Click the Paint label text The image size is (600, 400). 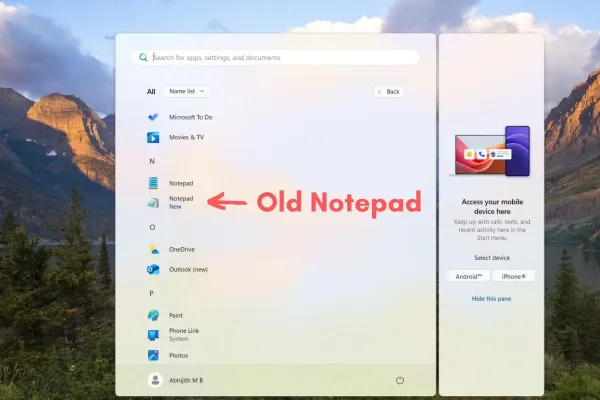click(176, 315)
